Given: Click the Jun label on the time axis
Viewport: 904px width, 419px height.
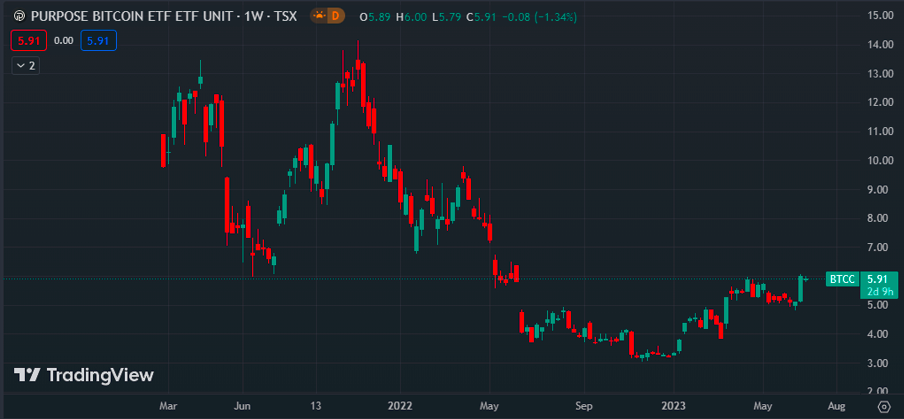Looking at the screenshot, I should pos(243,406).
